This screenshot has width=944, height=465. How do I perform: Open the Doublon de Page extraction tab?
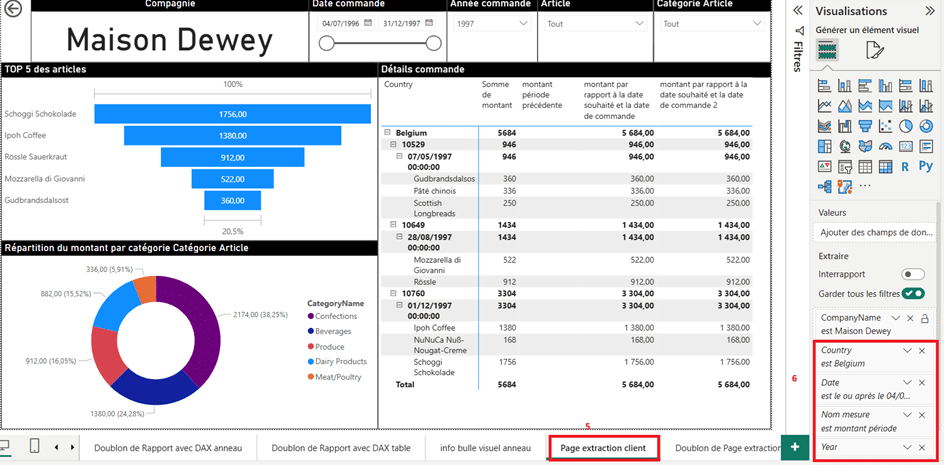[x=727, y=448]
